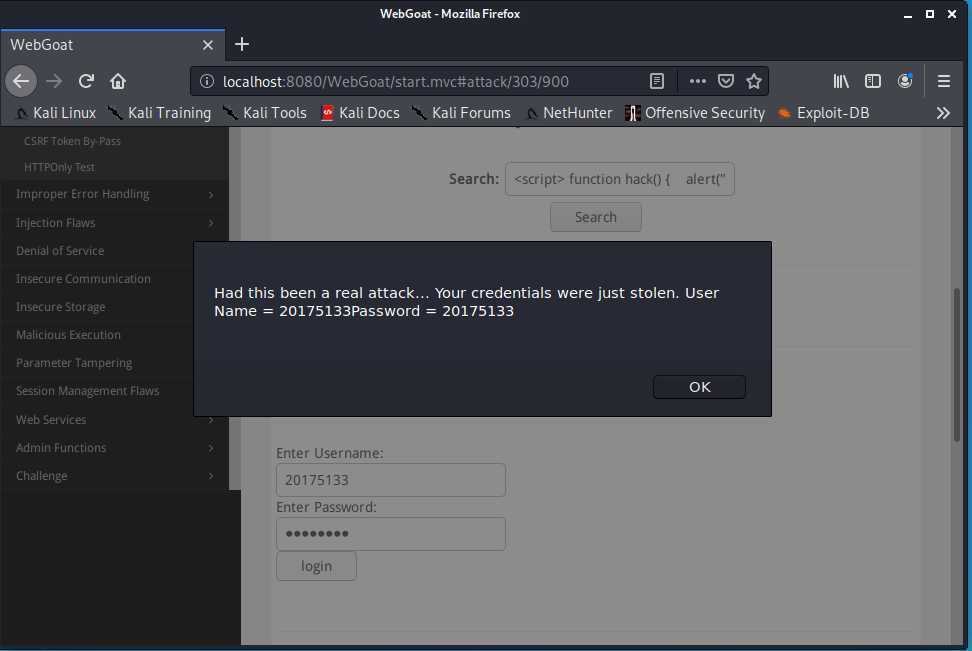Viewport: 972px width, 651px height.
Task: Show site information icon in address bar
Action: click(x=207, y=81)
